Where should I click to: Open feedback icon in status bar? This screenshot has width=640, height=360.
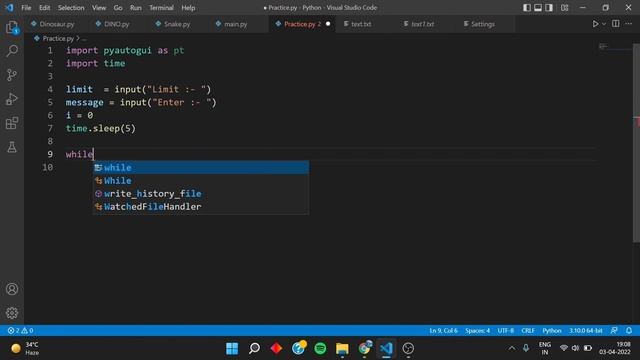pyautogui.click(x=614, y=331)
